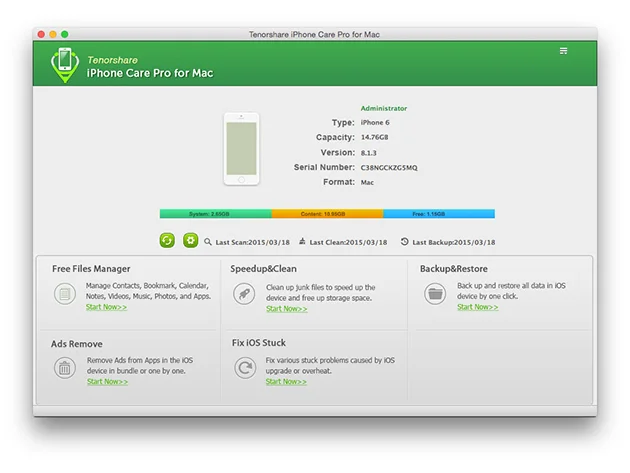Click the Speedup&Clean rocket icon
Image resolution: width=630 pixels, height=473 pixels.
pos(244,294)
